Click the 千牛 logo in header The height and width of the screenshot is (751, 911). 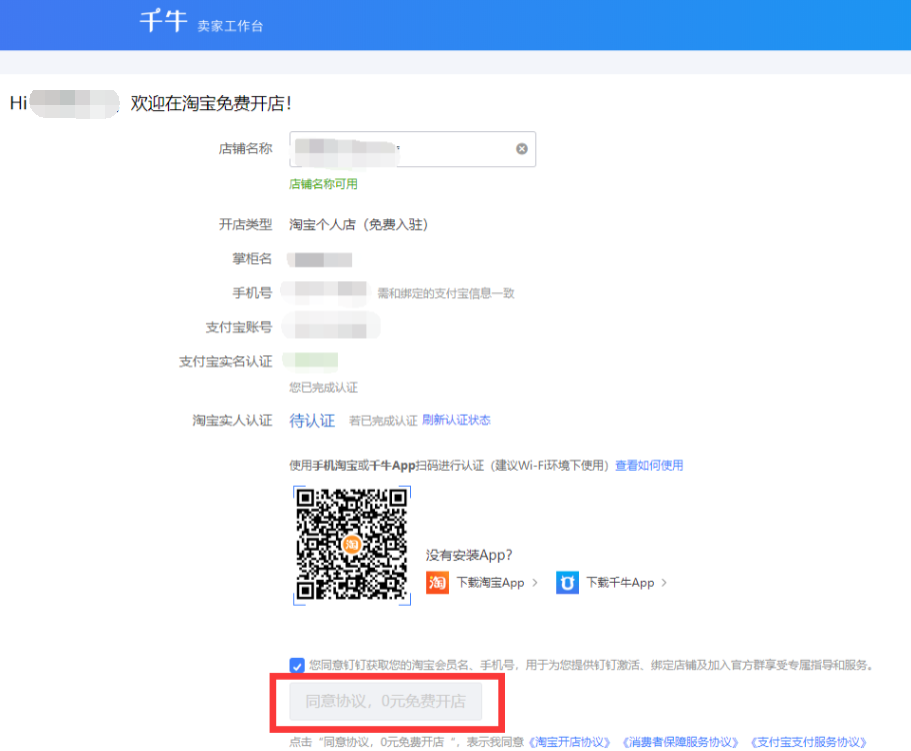(163, 22)
